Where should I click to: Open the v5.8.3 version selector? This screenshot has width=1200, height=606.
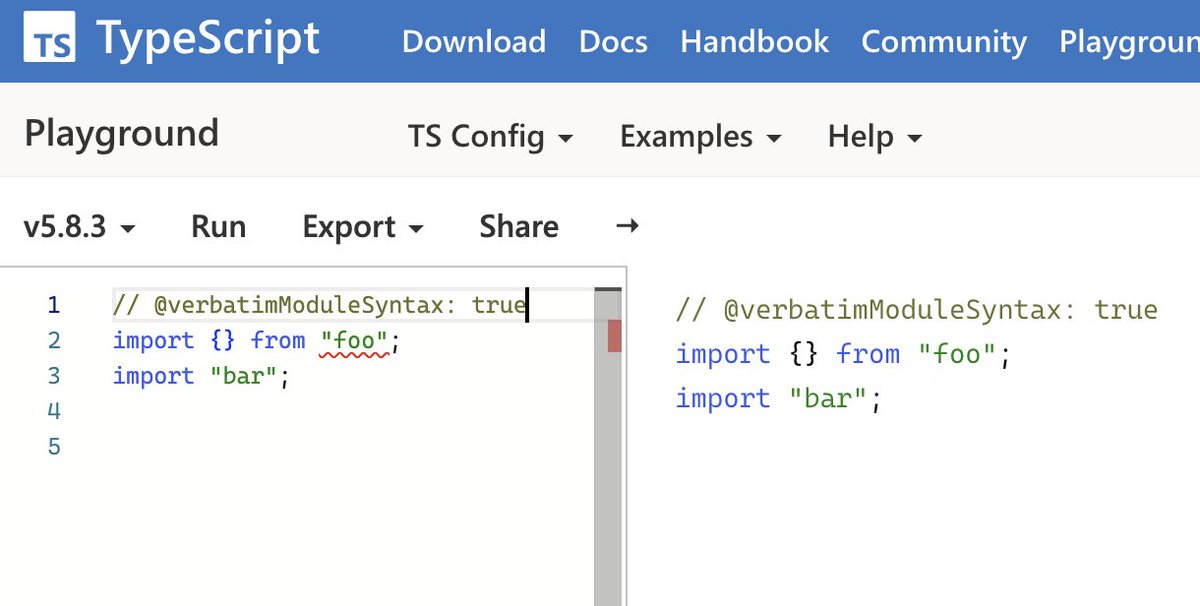79,227
